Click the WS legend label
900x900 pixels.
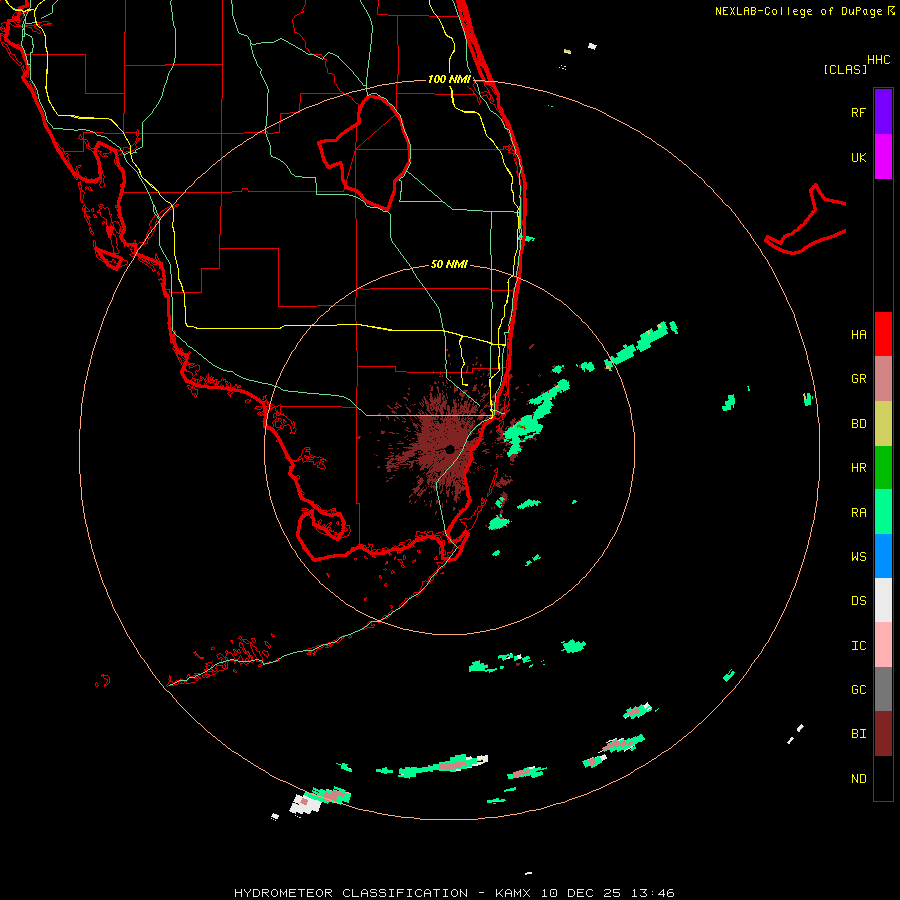pyautogui.click(x=858, y=557)
